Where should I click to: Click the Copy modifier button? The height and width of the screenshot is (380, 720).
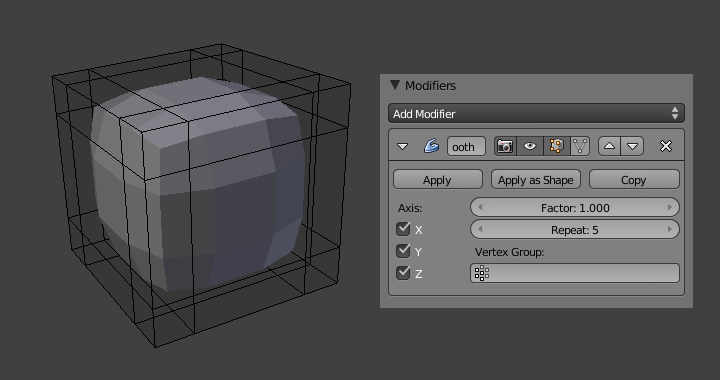pyautogui.click(x=634, y=179)
